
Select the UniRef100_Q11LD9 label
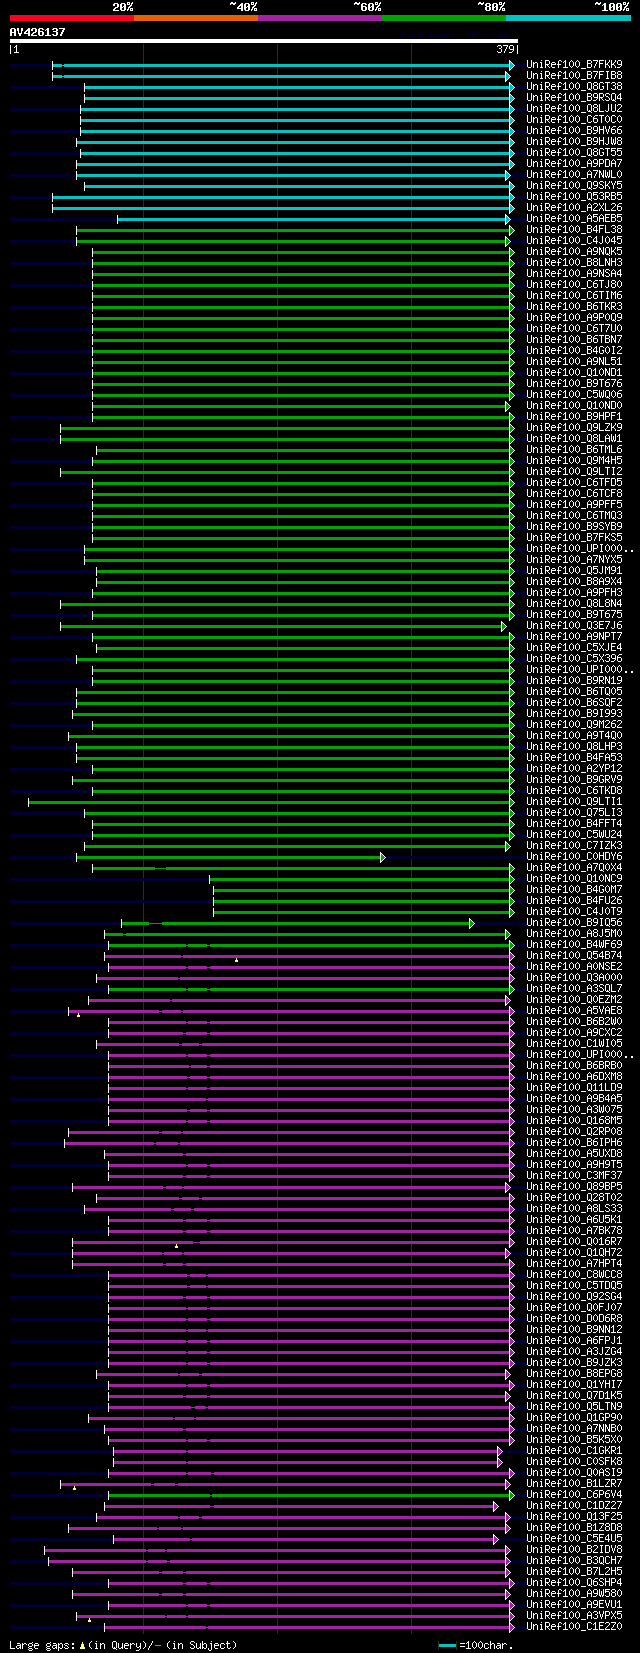click(574, 1088)
